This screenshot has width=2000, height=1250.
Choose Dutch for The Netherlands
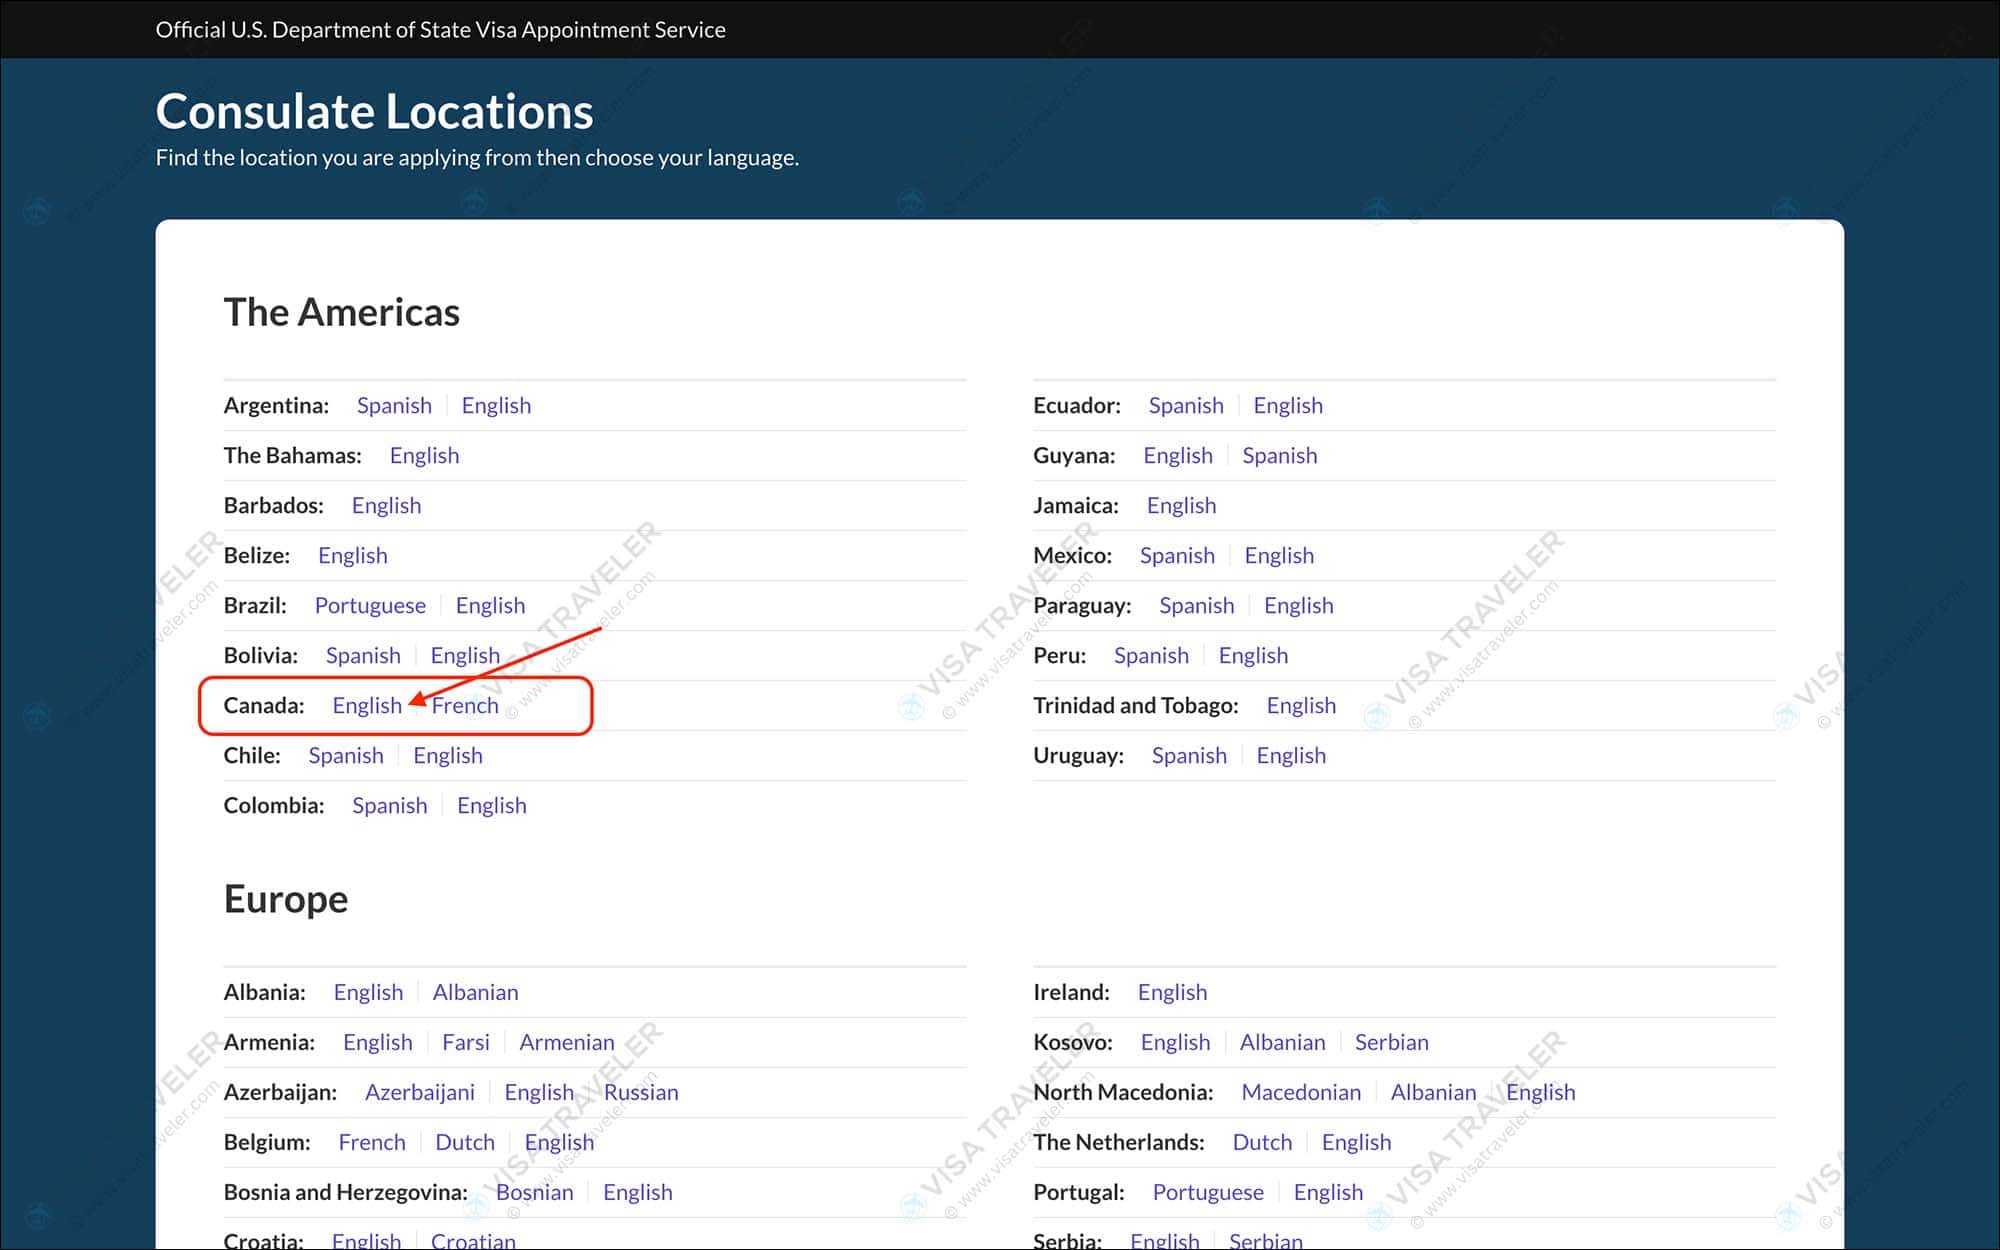[1262, 1142]
